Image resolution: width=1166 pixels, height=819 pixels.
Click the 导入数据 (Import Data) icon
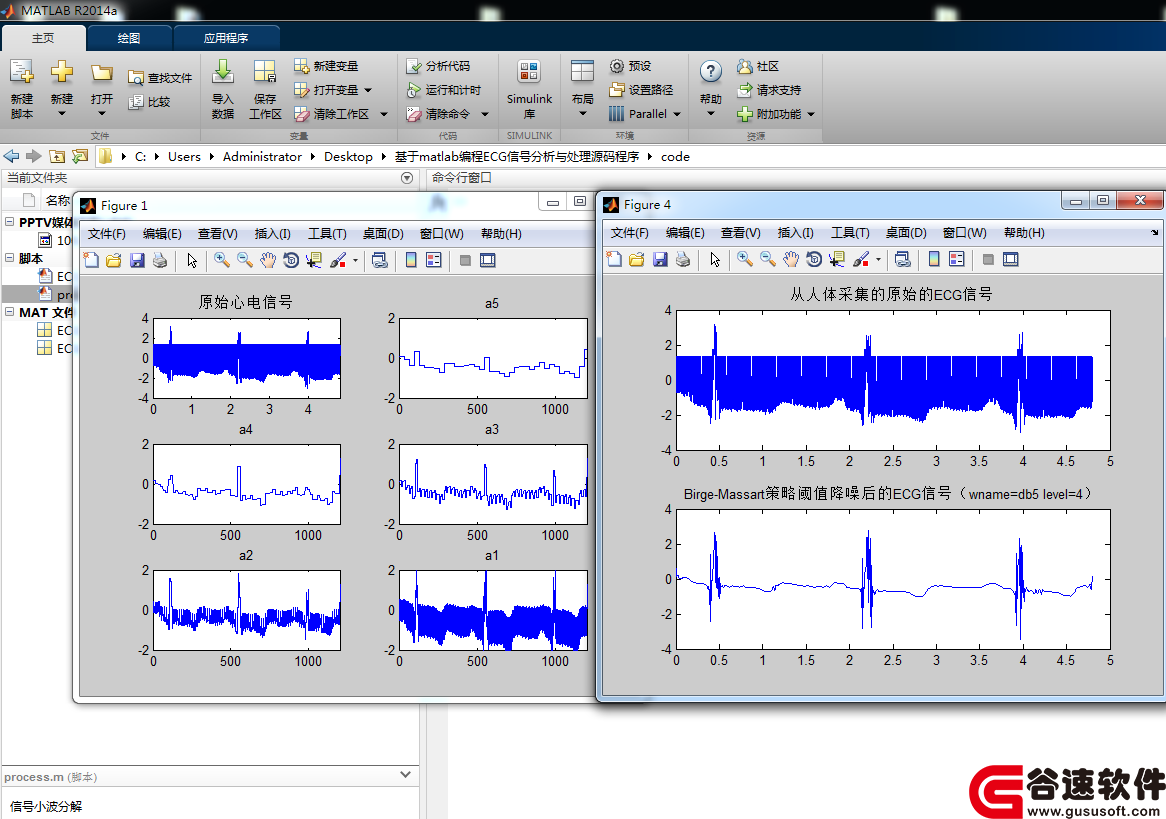[x=222, y=72]
